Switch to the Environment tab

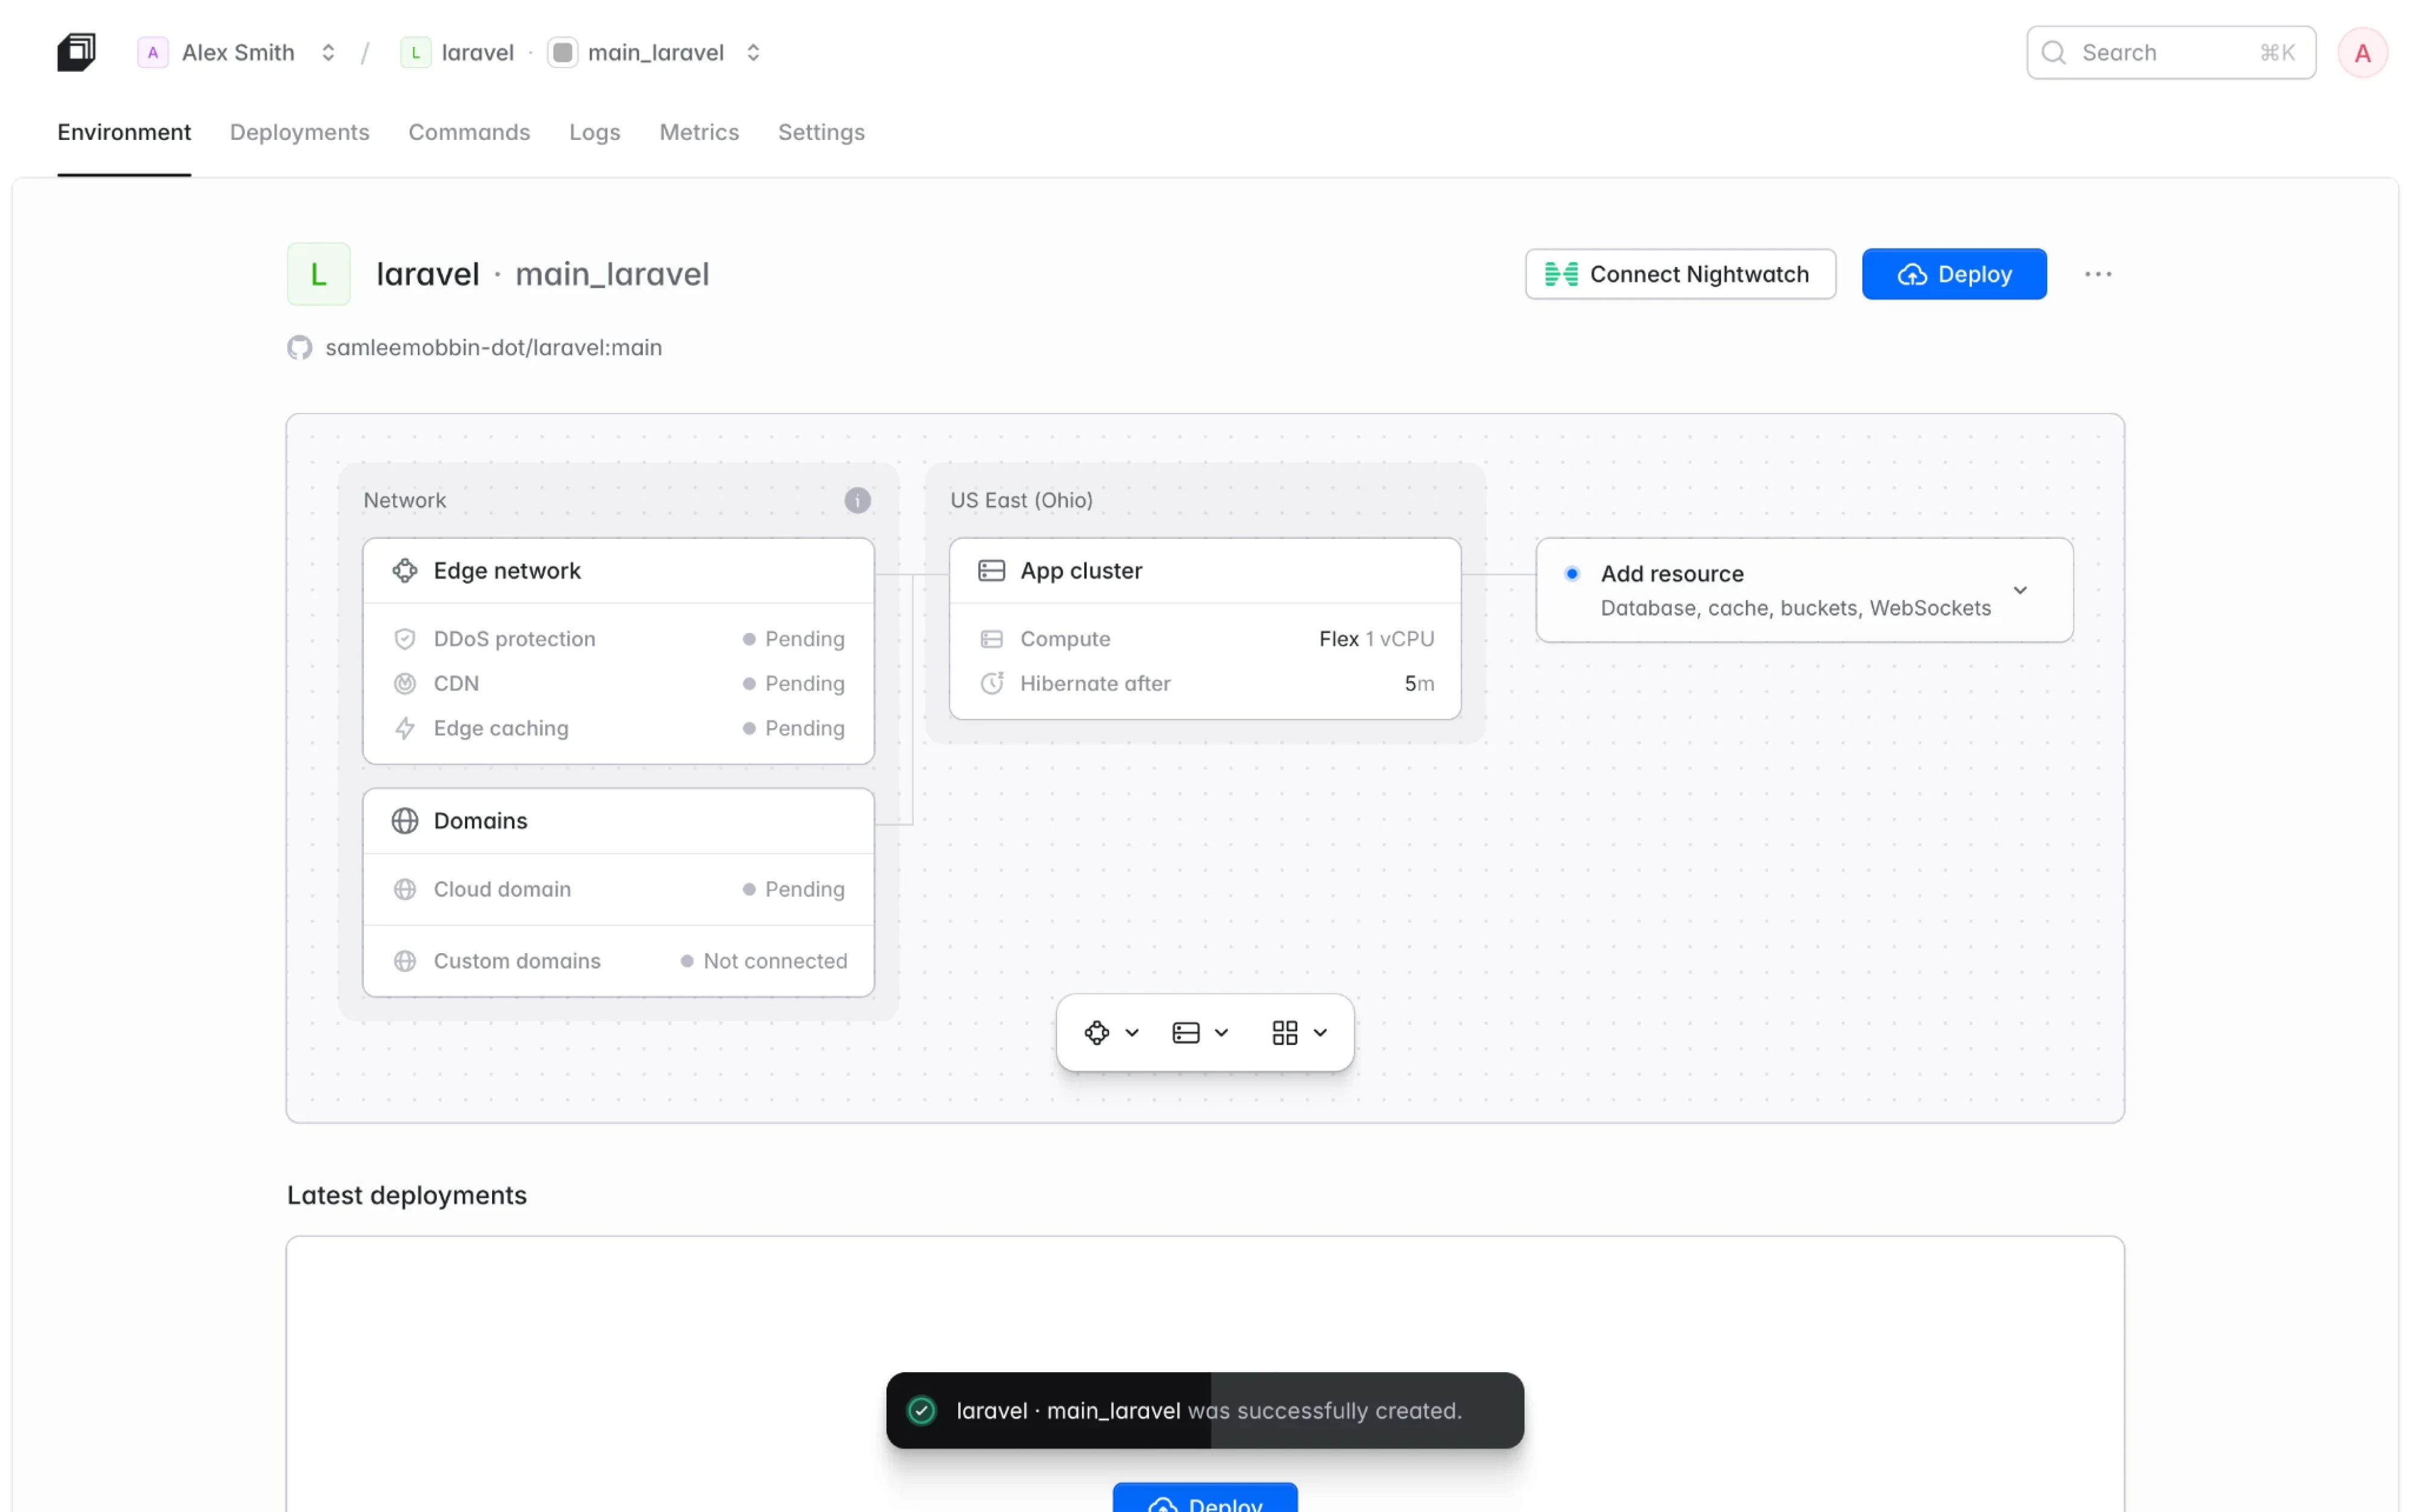click(124, 132)
